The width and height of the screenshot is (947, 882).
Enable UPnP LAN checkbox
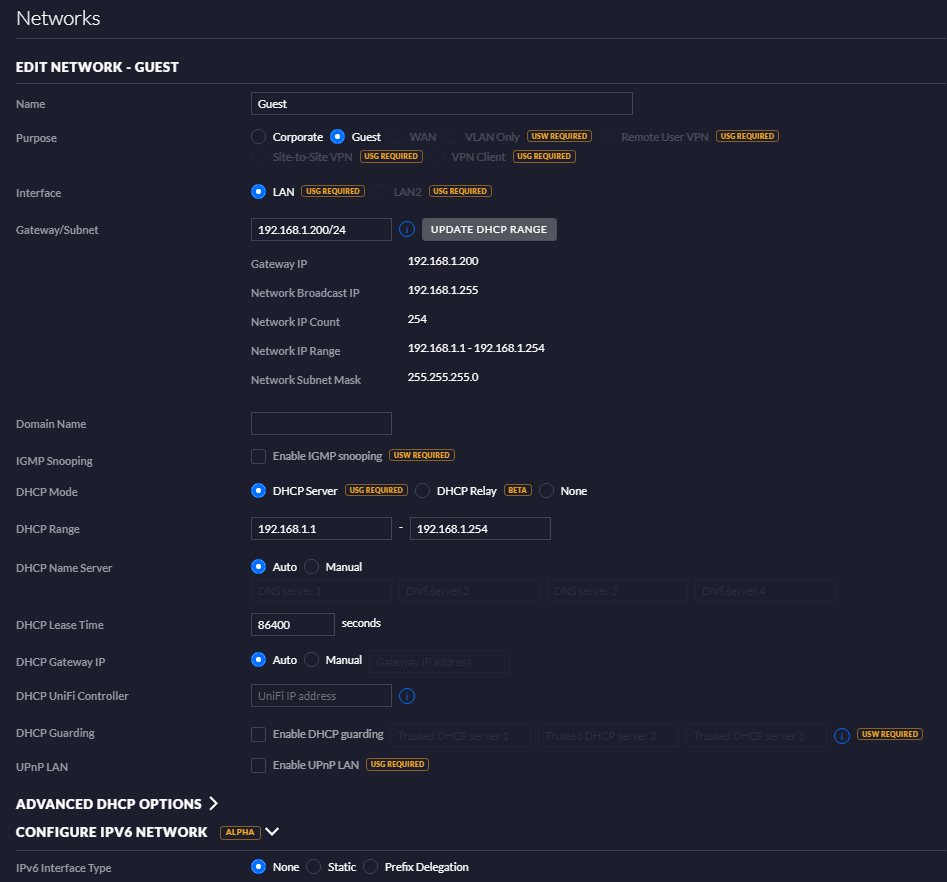pyautogui.click(x=259, y=765)
